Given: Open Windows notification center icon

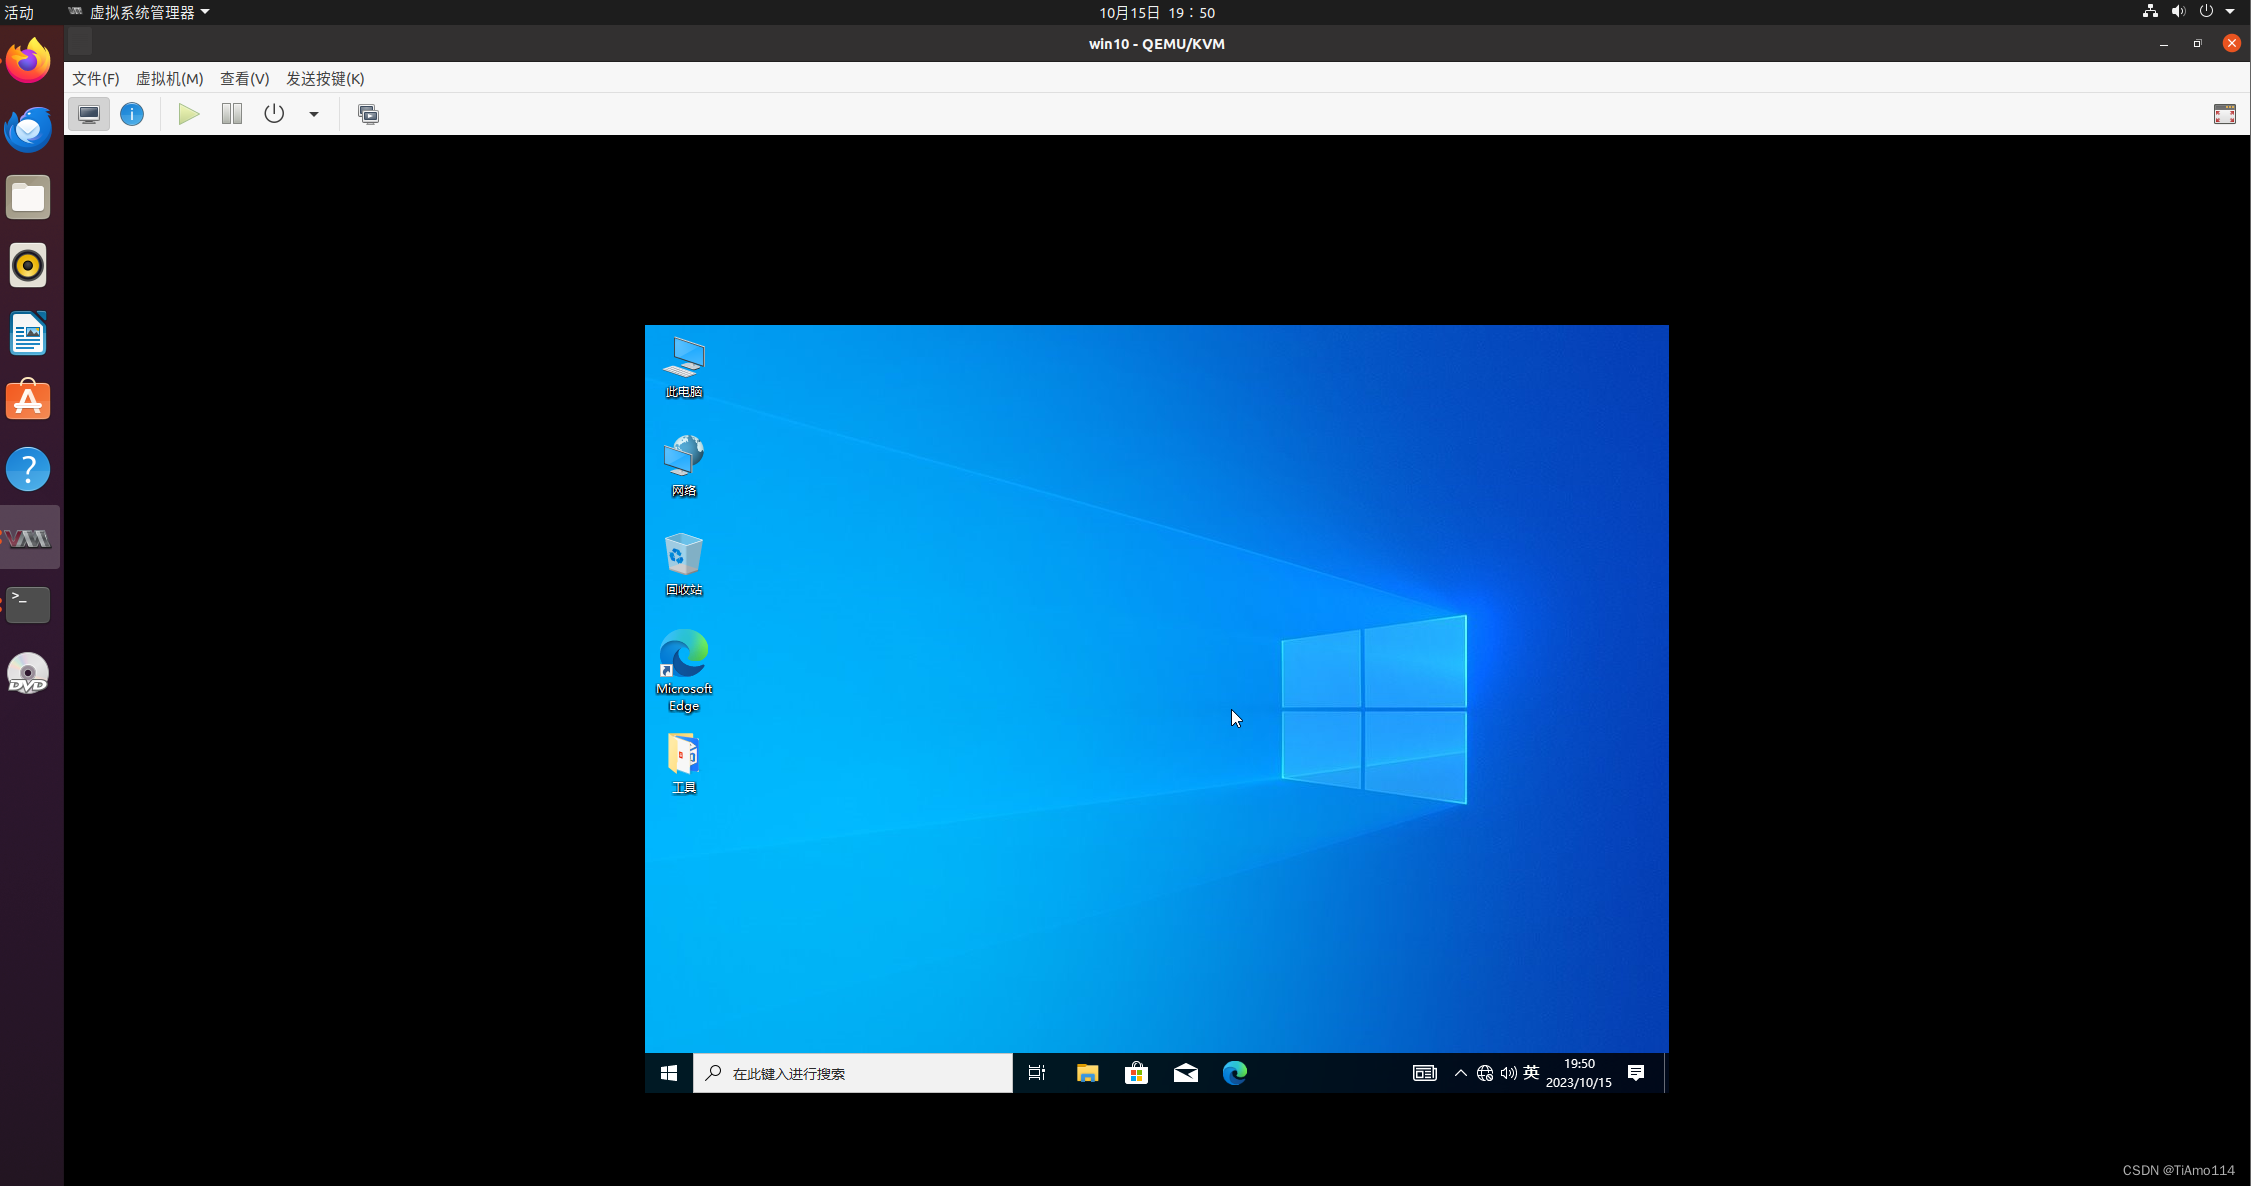Looking at the screenshot, I should (1636, 1073).
